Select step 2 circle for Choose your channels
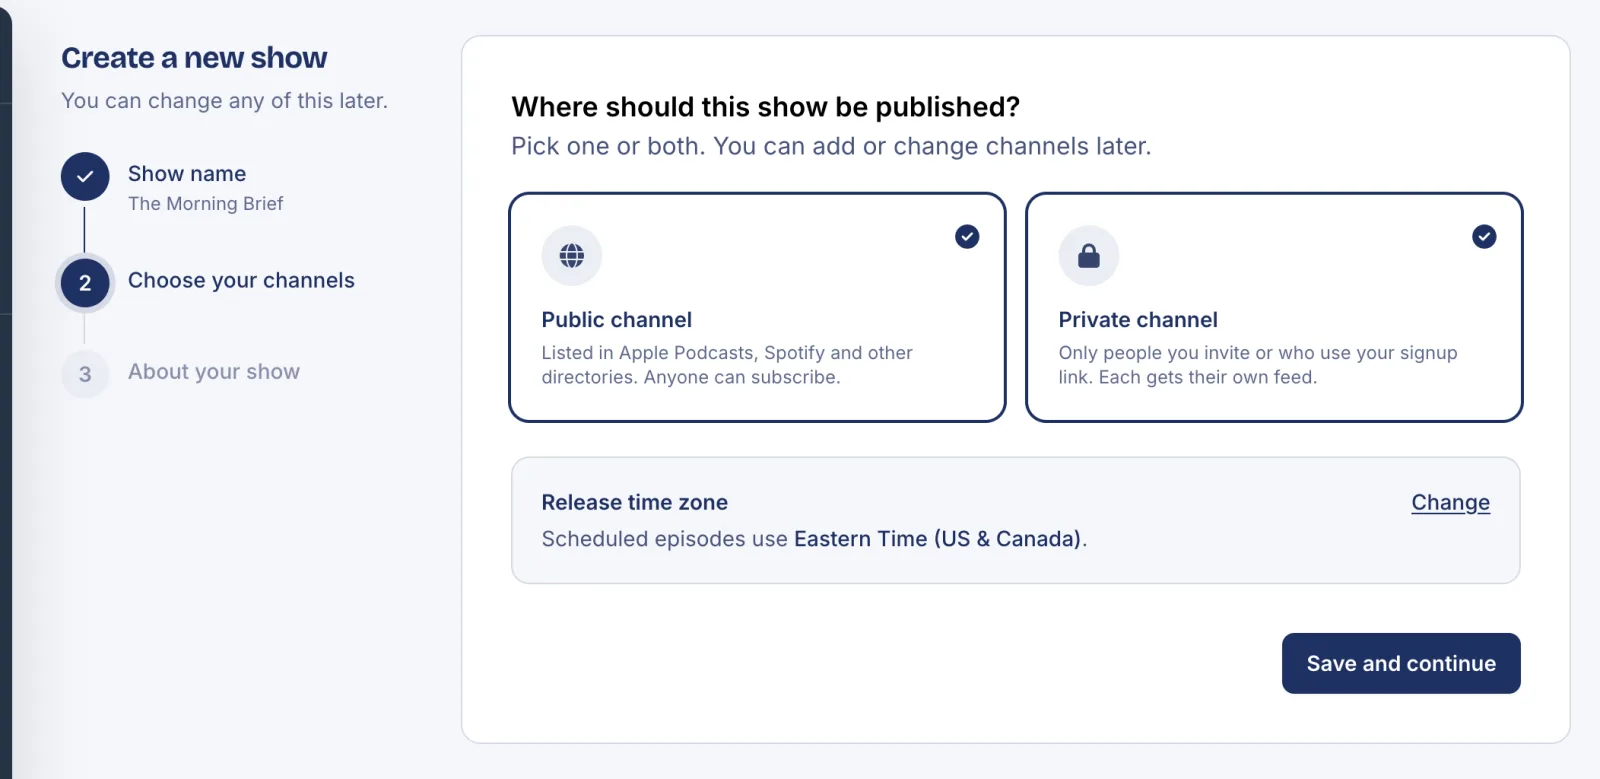The width and height of the screenshot is (1600, 779). pyautogui.click(x=85, y=283)
